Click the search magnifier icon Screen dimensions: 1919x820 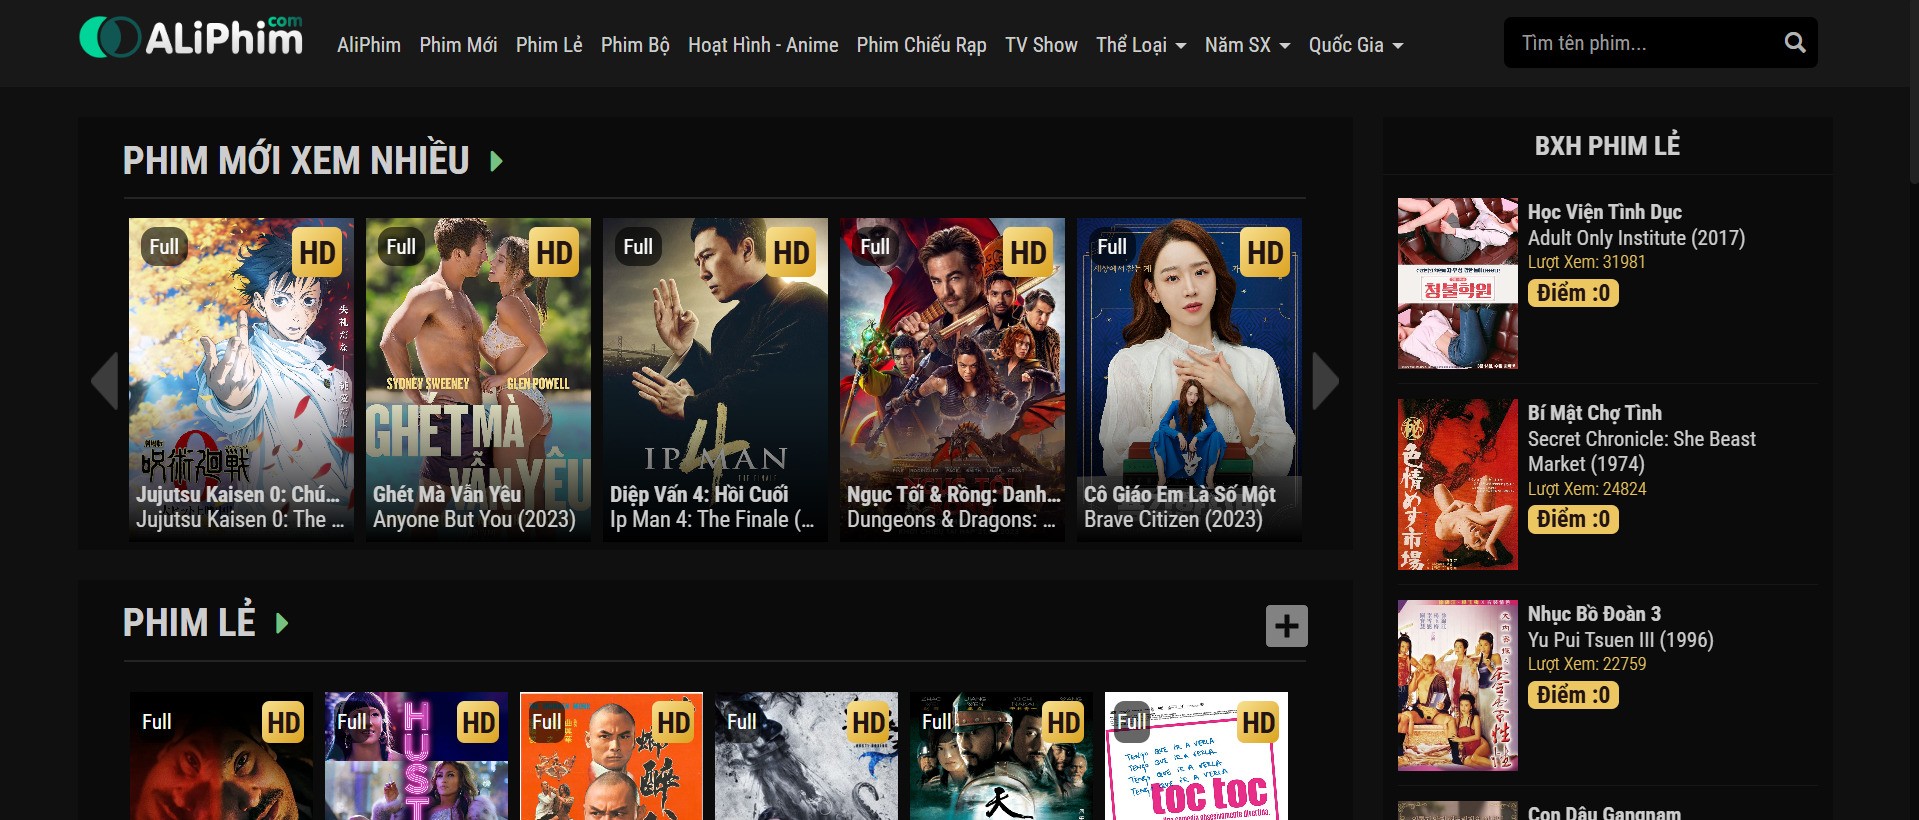coord(1795,43)
